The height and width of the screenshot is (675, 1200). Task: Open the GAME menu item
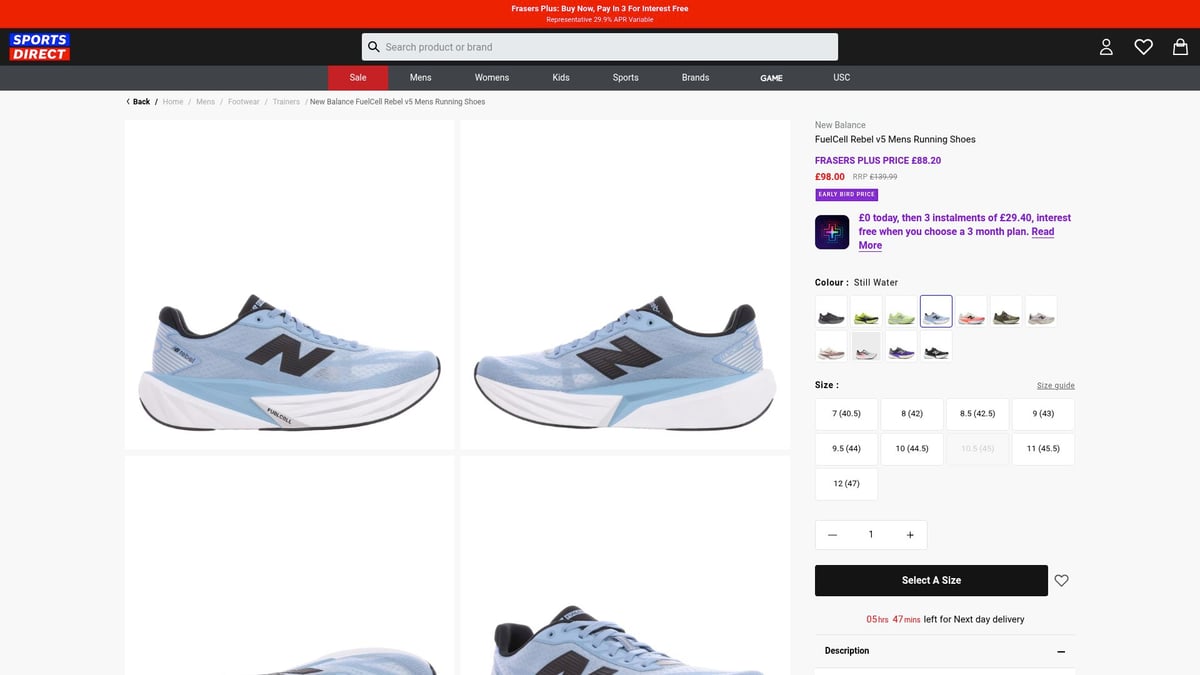(x=772, y=78)
